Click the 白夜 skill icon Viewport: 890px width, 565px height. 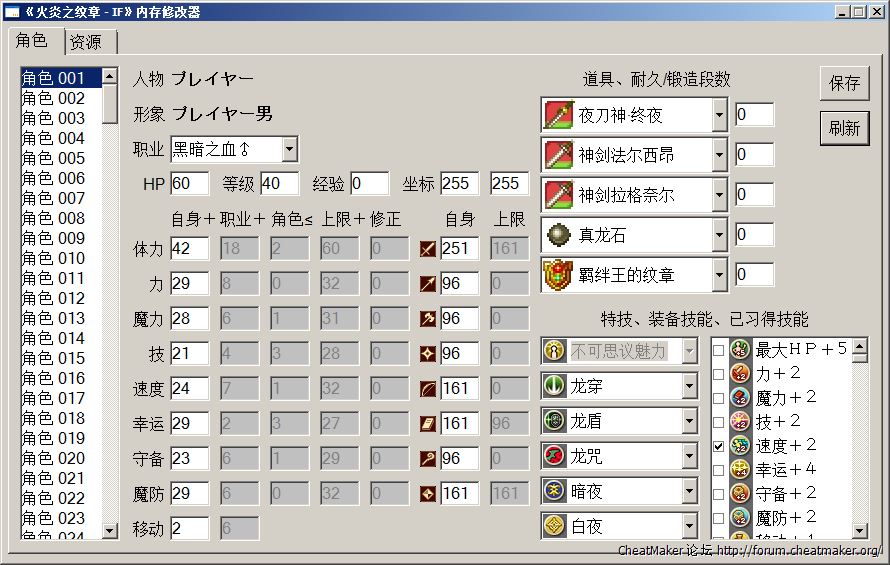(x=555, y=525)
